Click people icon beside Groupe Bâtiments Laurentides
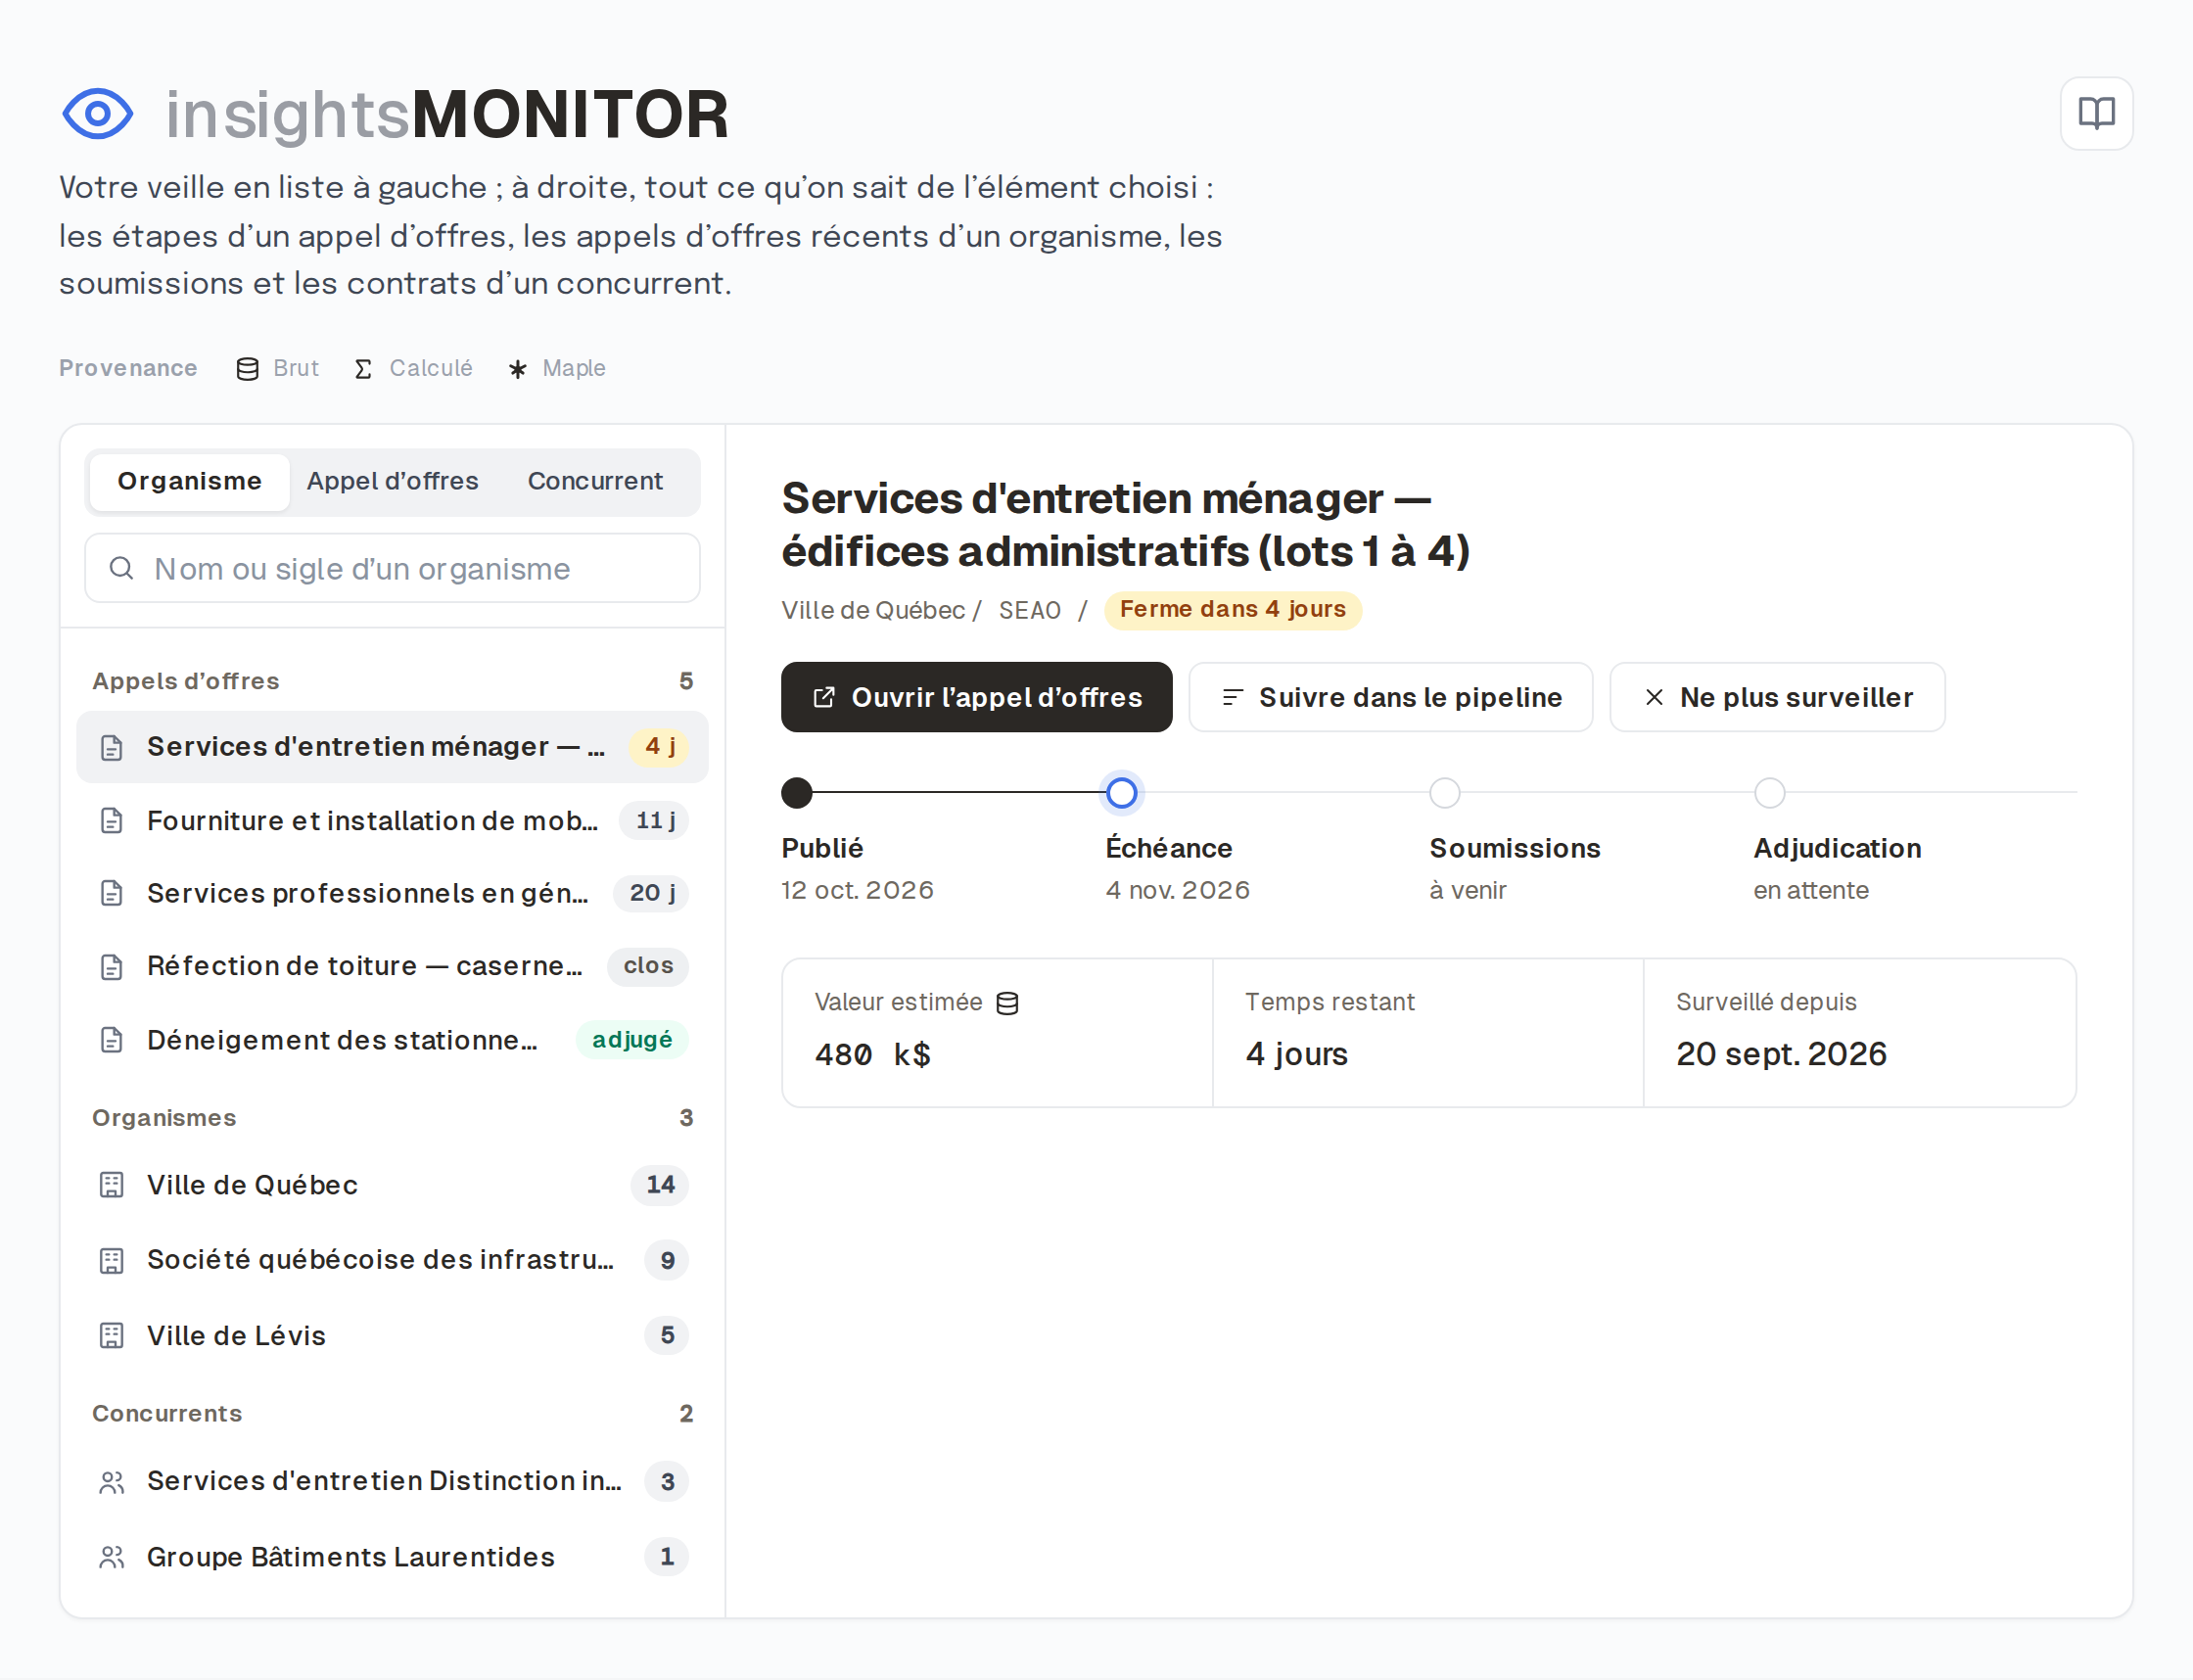This screenshot has height=1680, width=2193. click(x=112, y=1557)
